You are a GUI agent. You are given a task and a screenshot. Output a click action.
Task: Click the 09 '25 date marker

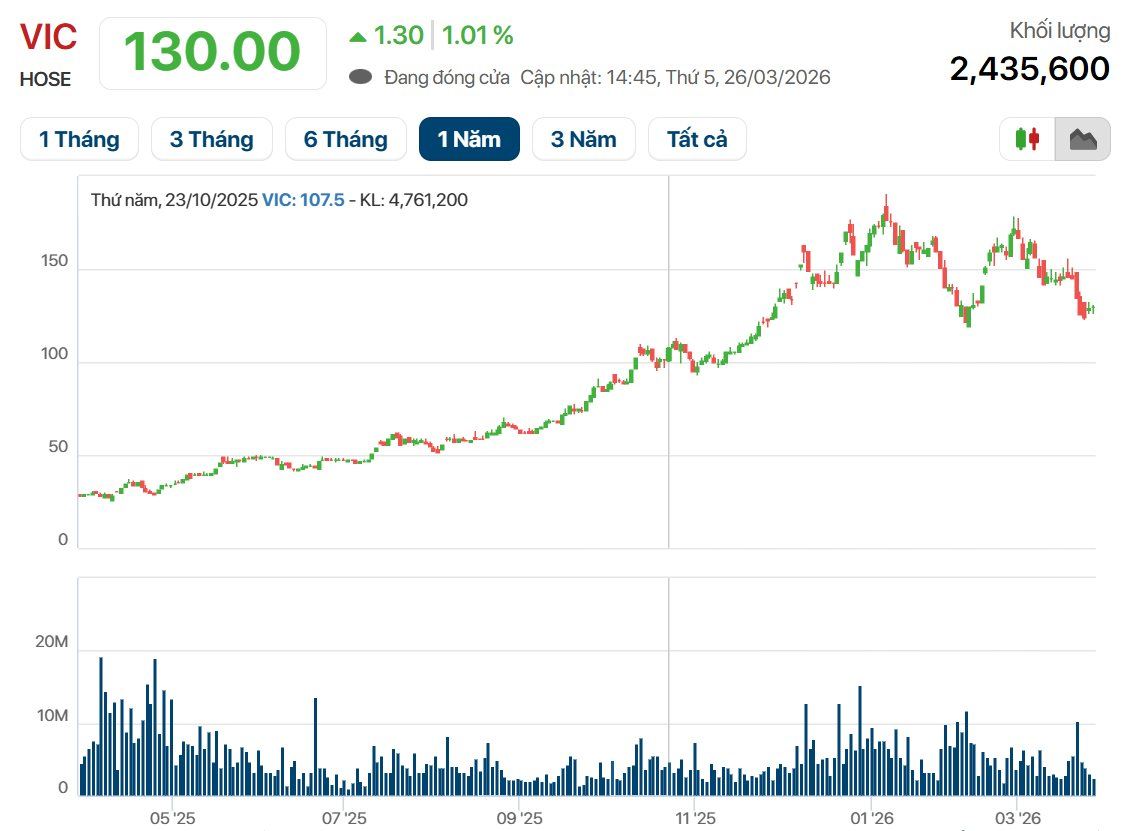519,817
